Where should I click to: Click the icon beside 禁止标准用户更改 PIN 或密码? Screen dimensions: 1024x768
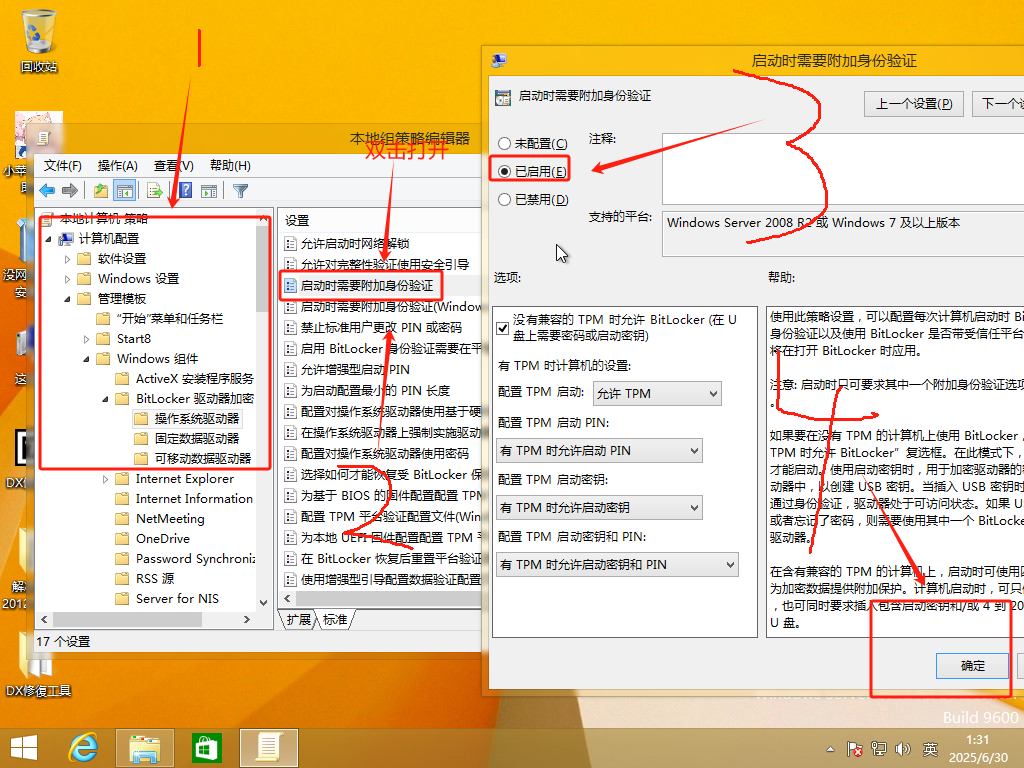291,328
